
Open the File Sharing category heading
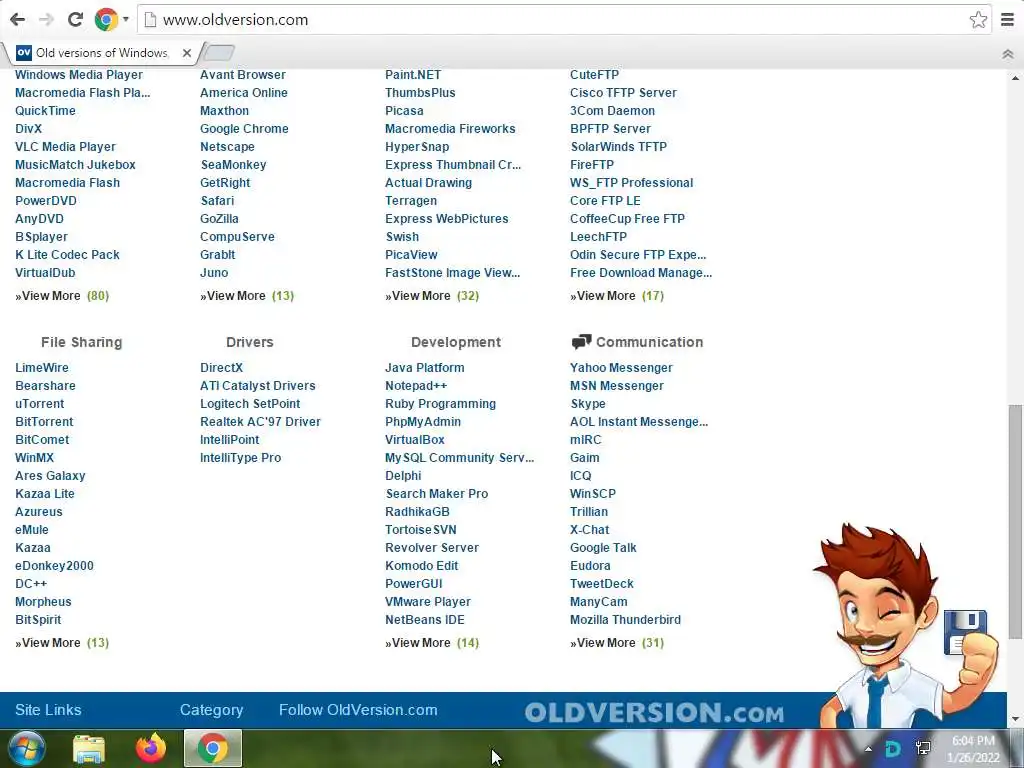pos(82,342)
